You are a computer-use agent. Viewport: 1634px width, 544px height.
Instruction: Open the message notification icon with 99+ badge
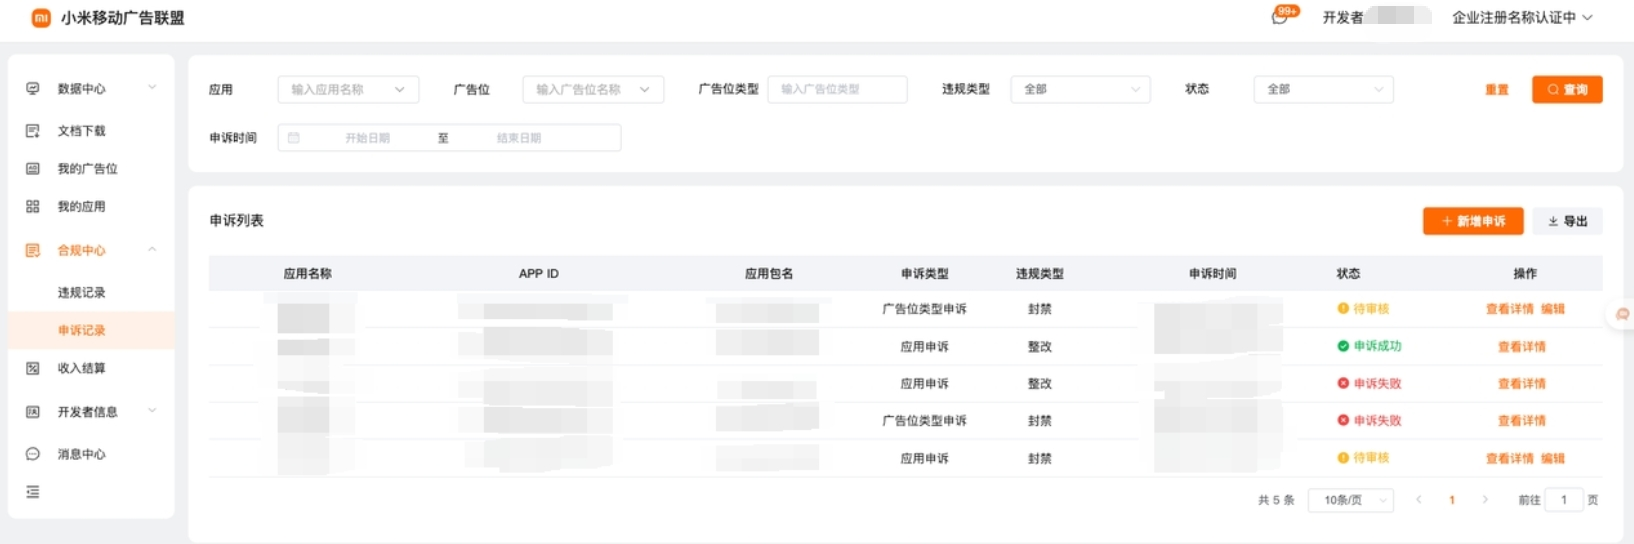pos(1281,17)
